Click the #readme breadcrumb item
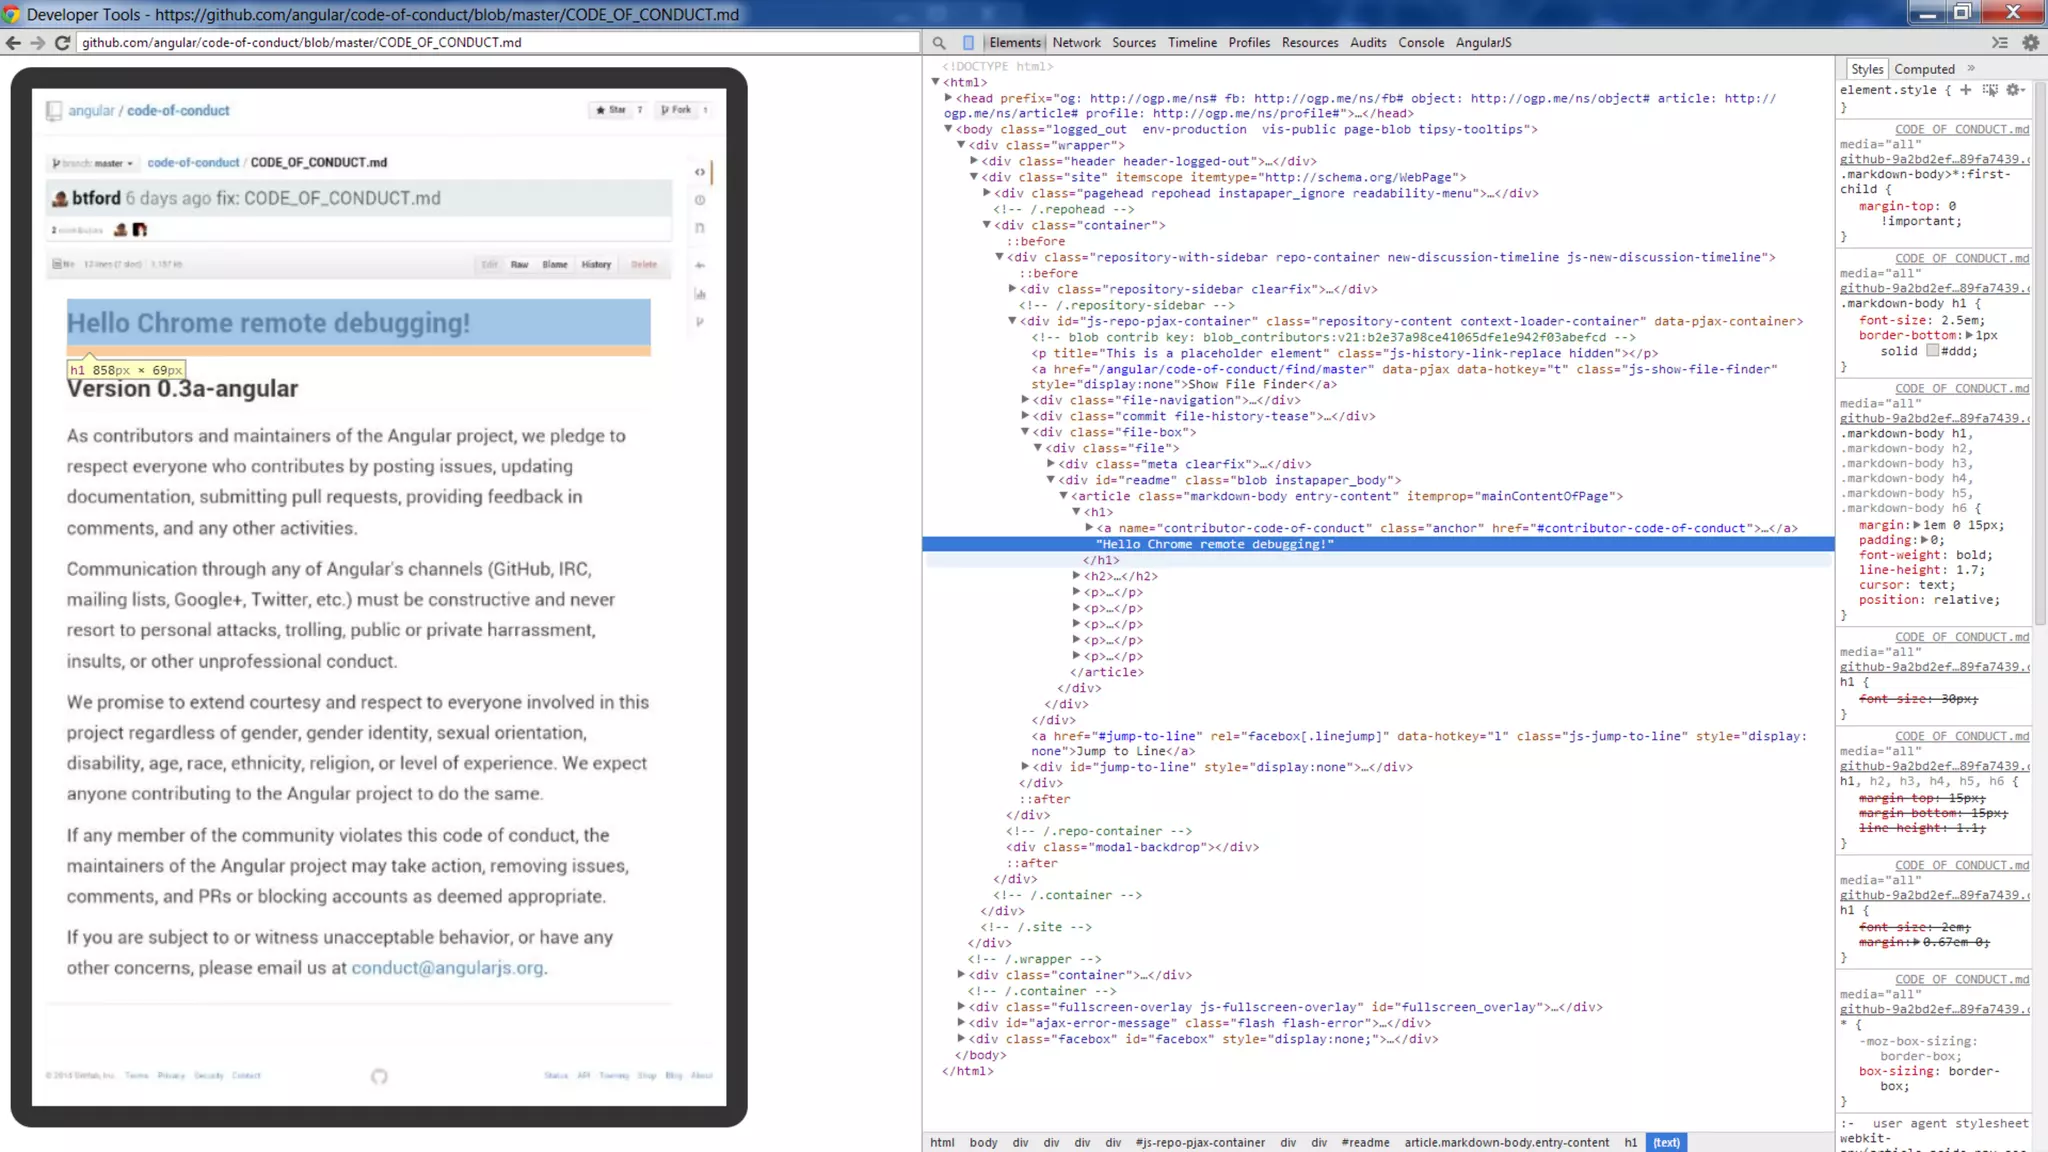This screenshot has height=1152, width=2048. tap(1365, 1142)
